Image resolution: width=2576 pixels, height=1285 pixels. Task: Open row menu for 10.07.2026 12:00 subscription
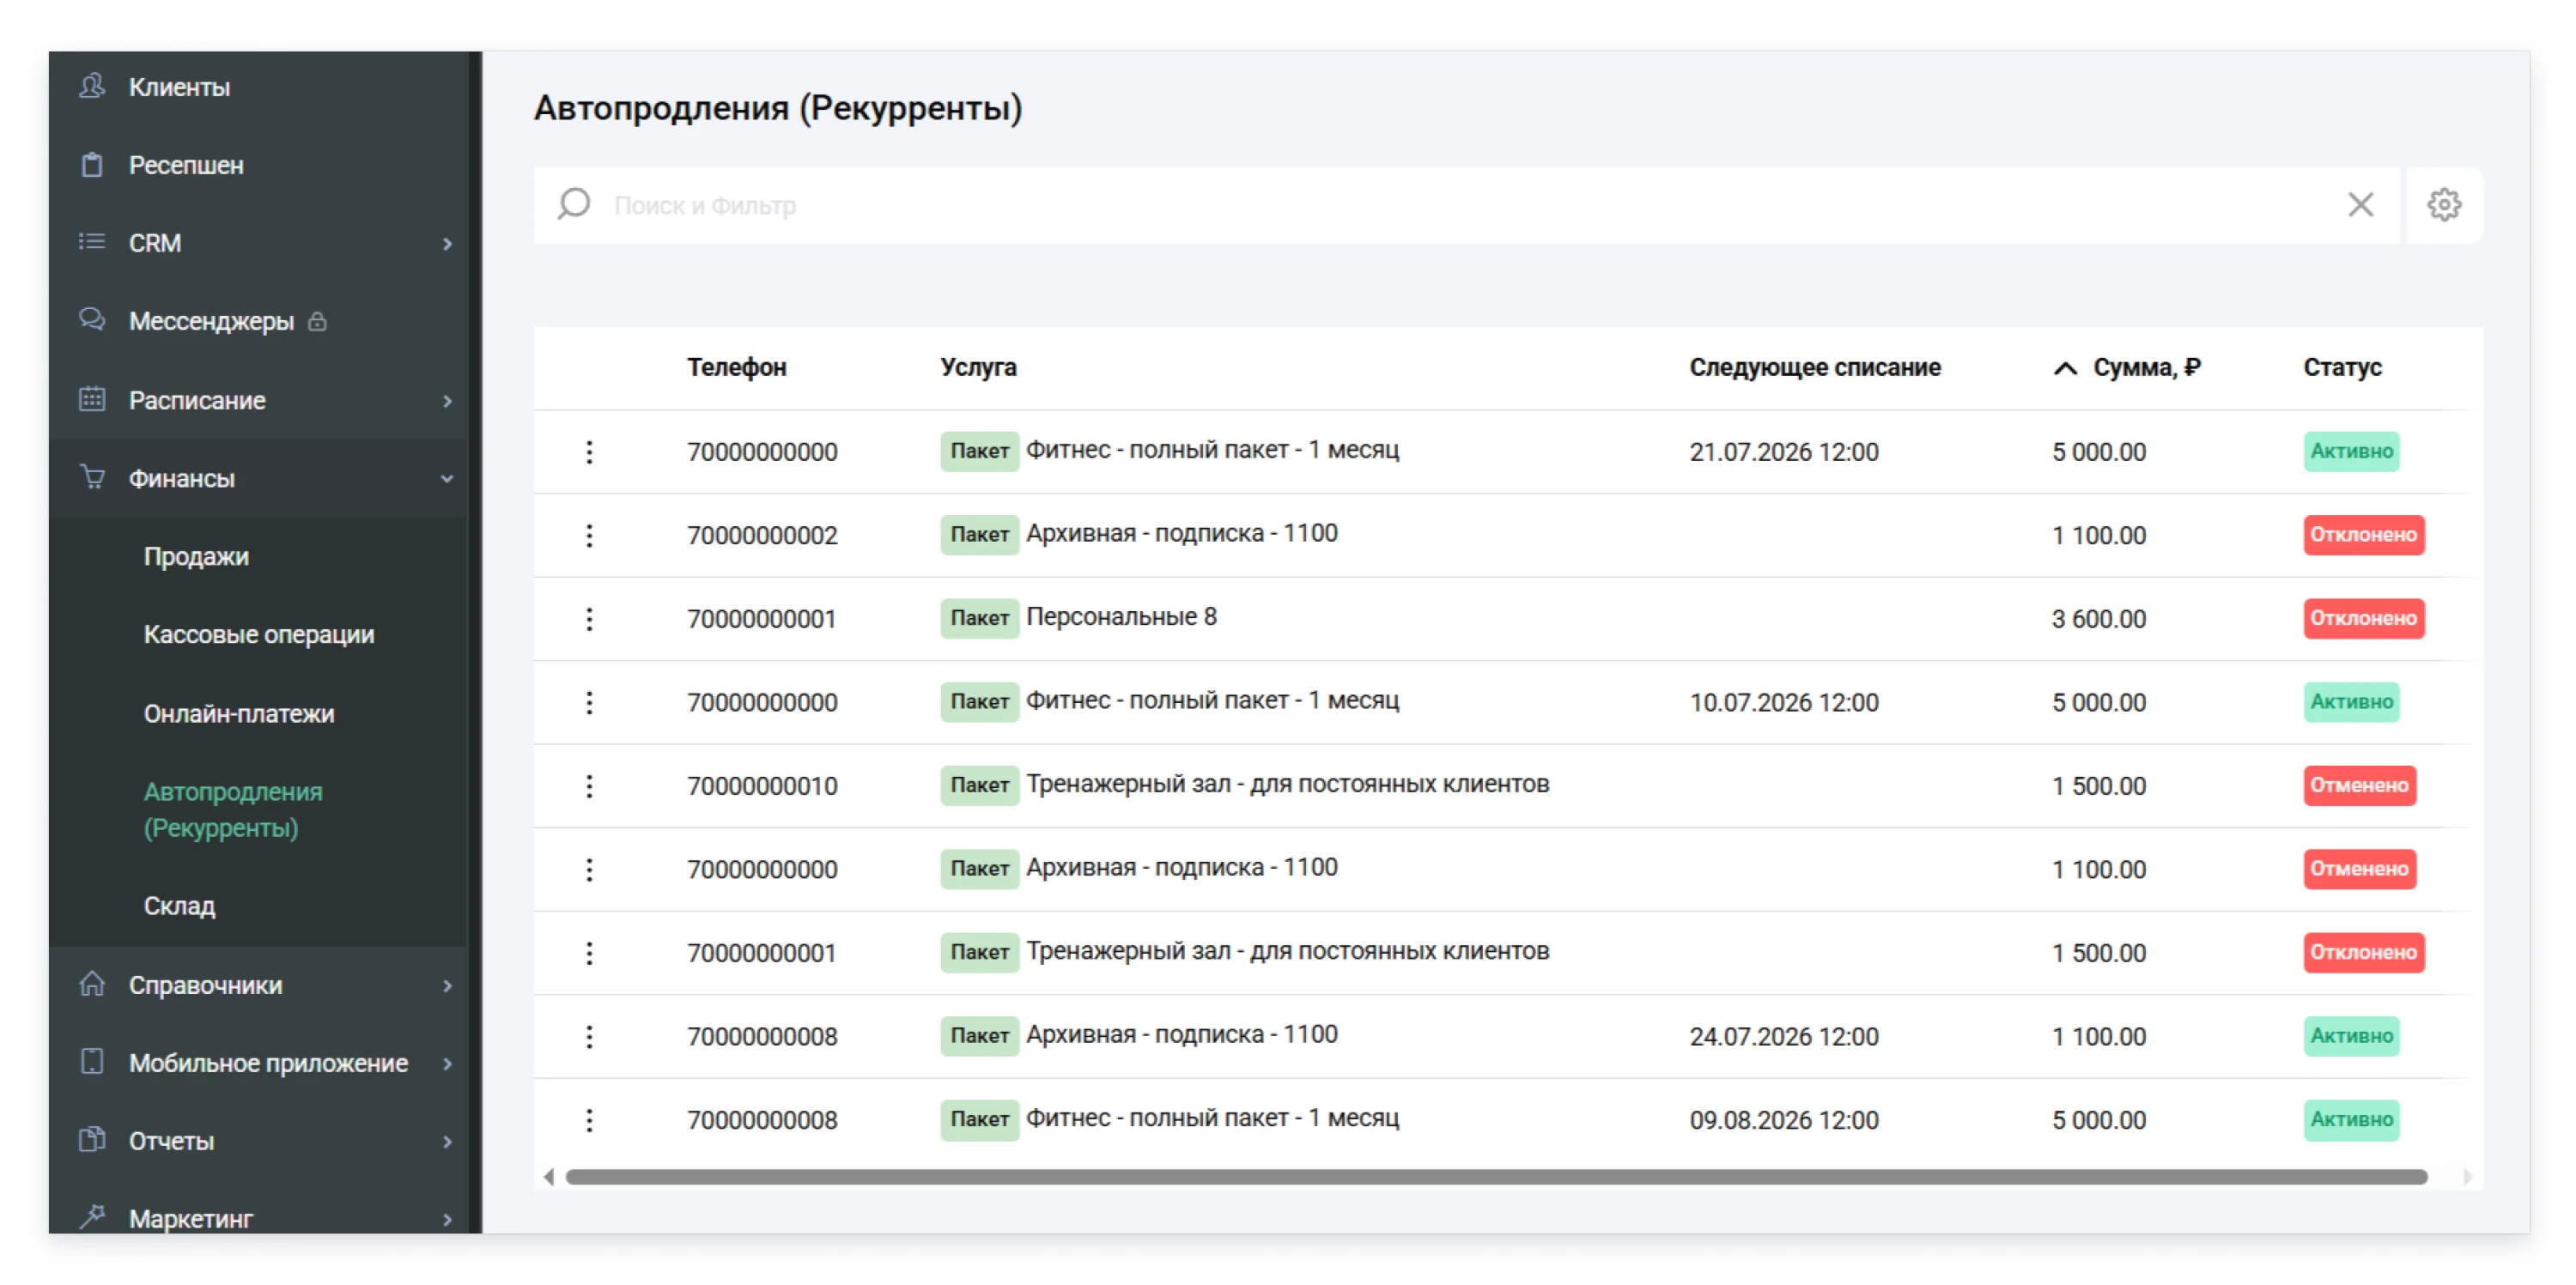[x=589, y=702]
